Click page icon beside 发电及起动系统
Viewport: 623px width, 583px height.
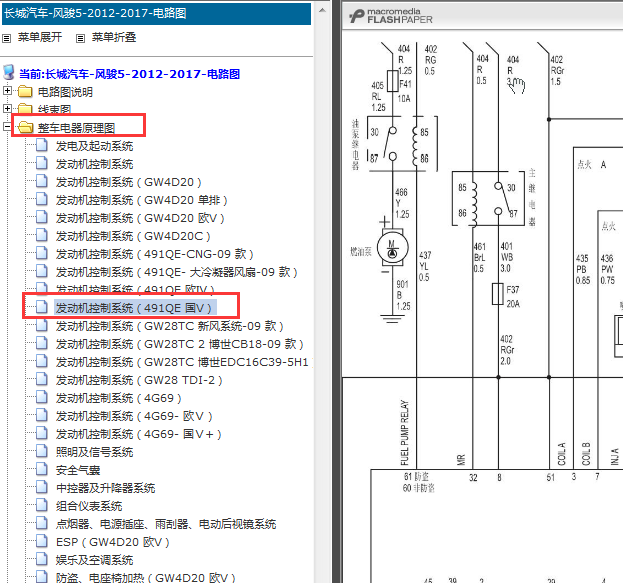(x=42, y=145)
